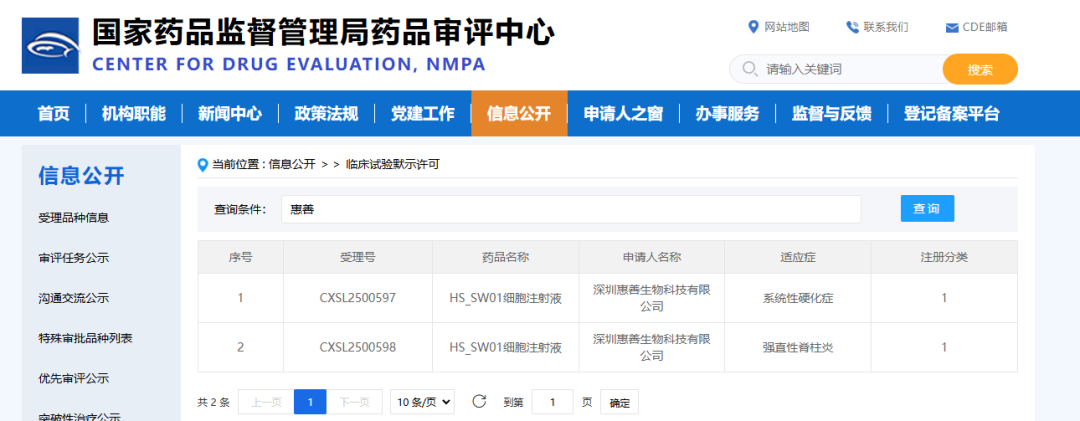This screenshot has width=1080, height=421.
Task: Click the magnifier icon in search box
Action: tap(749, 69)
